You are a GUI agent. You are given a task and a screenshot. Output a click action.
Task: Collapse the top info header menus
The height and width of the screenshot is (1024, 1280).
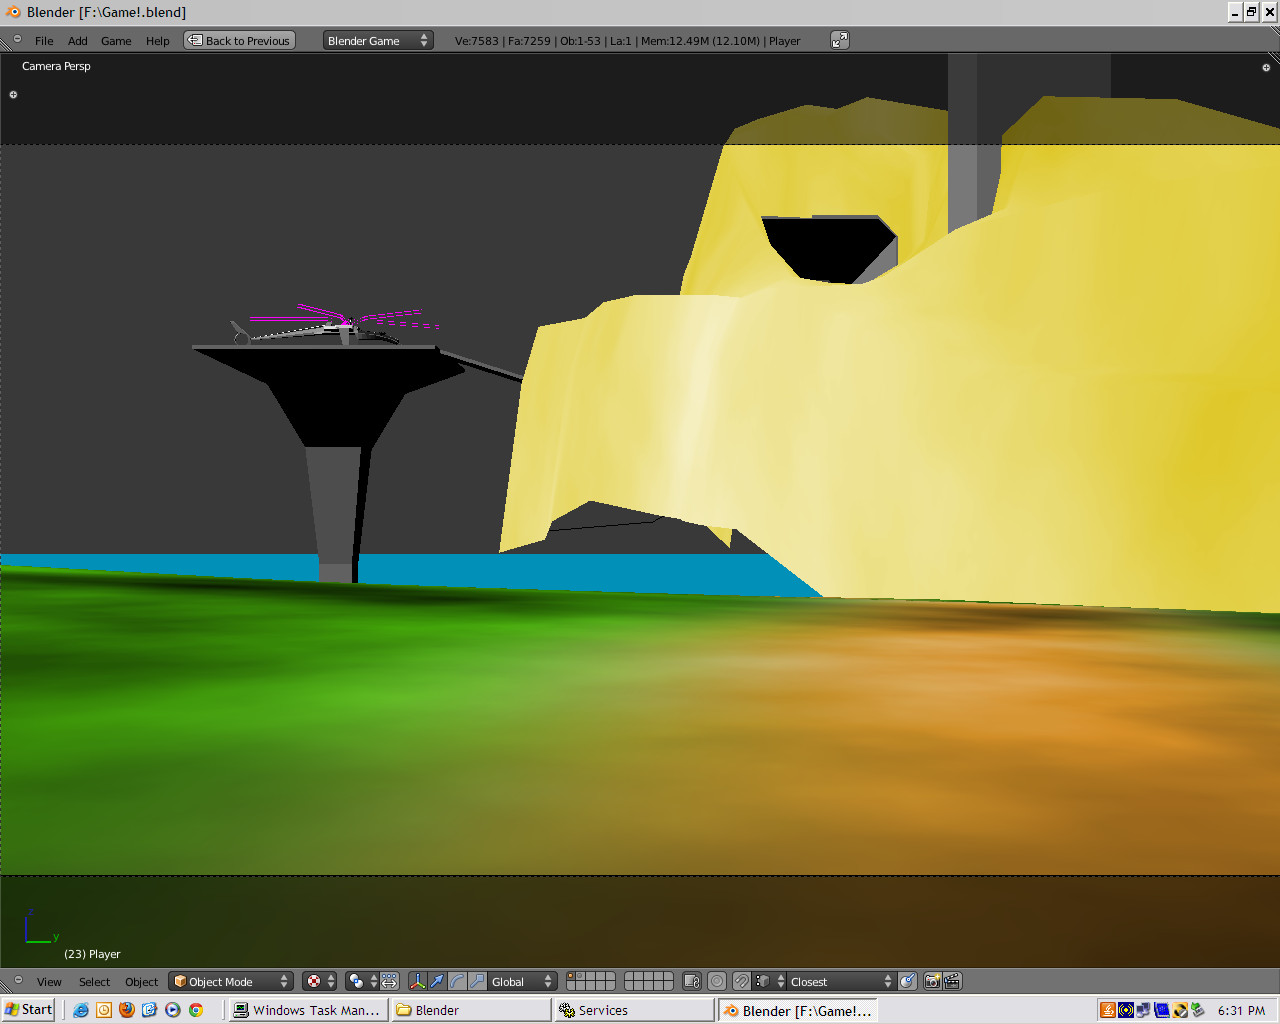17,40
